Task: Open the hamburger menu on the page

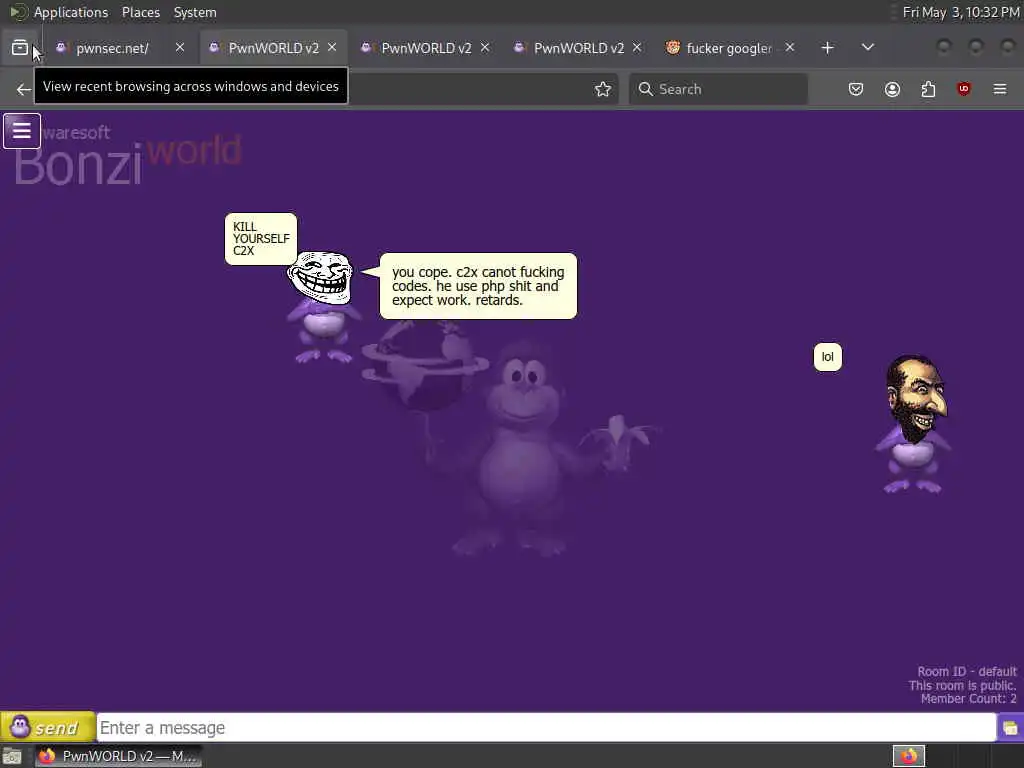Action: click(x=22, y=131)
